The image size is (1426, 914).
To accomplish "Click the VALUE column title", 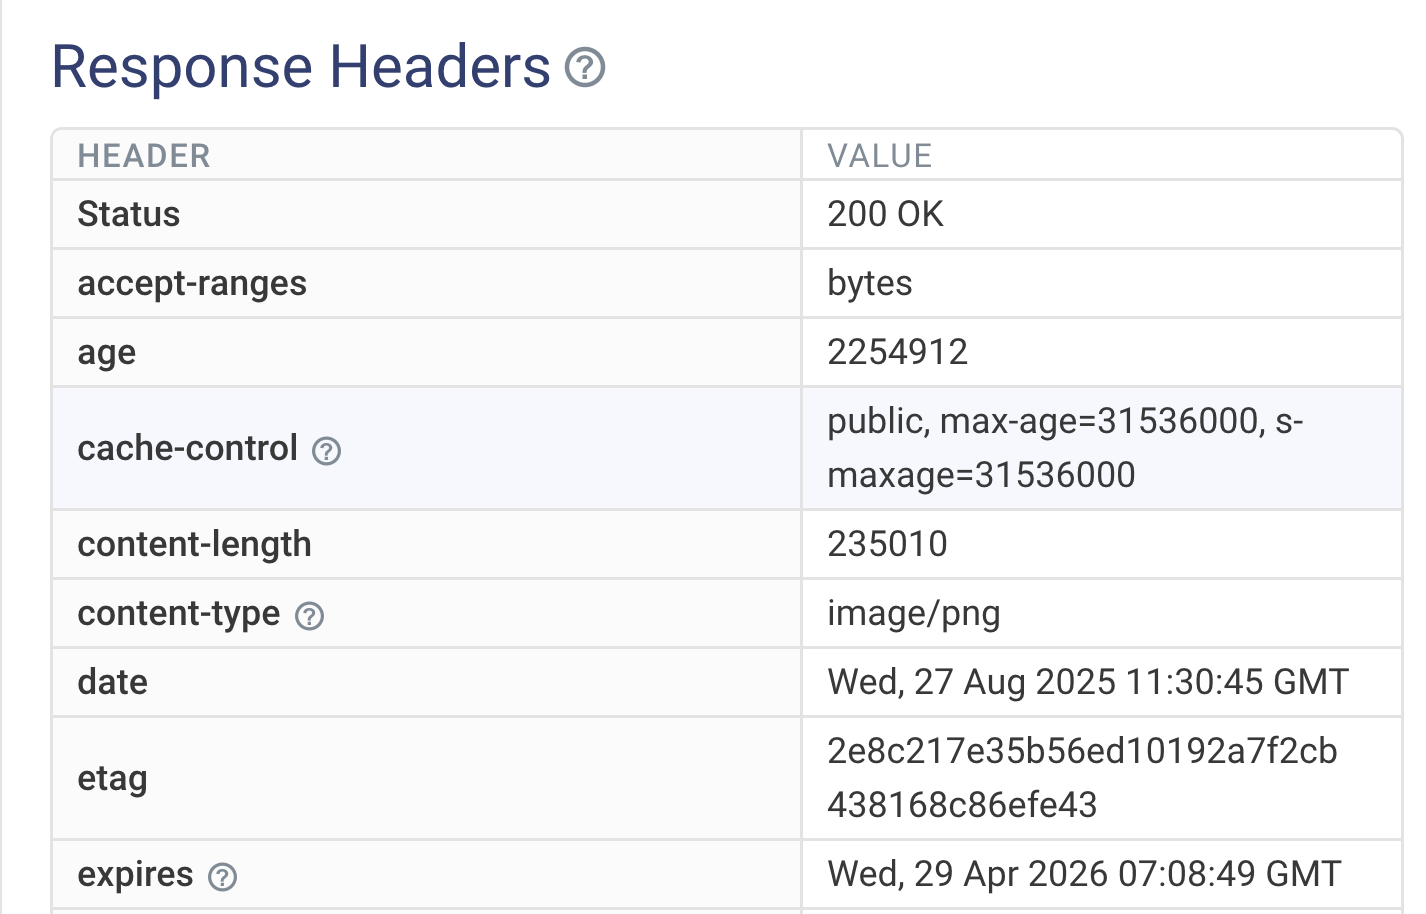I will (880, 156).
